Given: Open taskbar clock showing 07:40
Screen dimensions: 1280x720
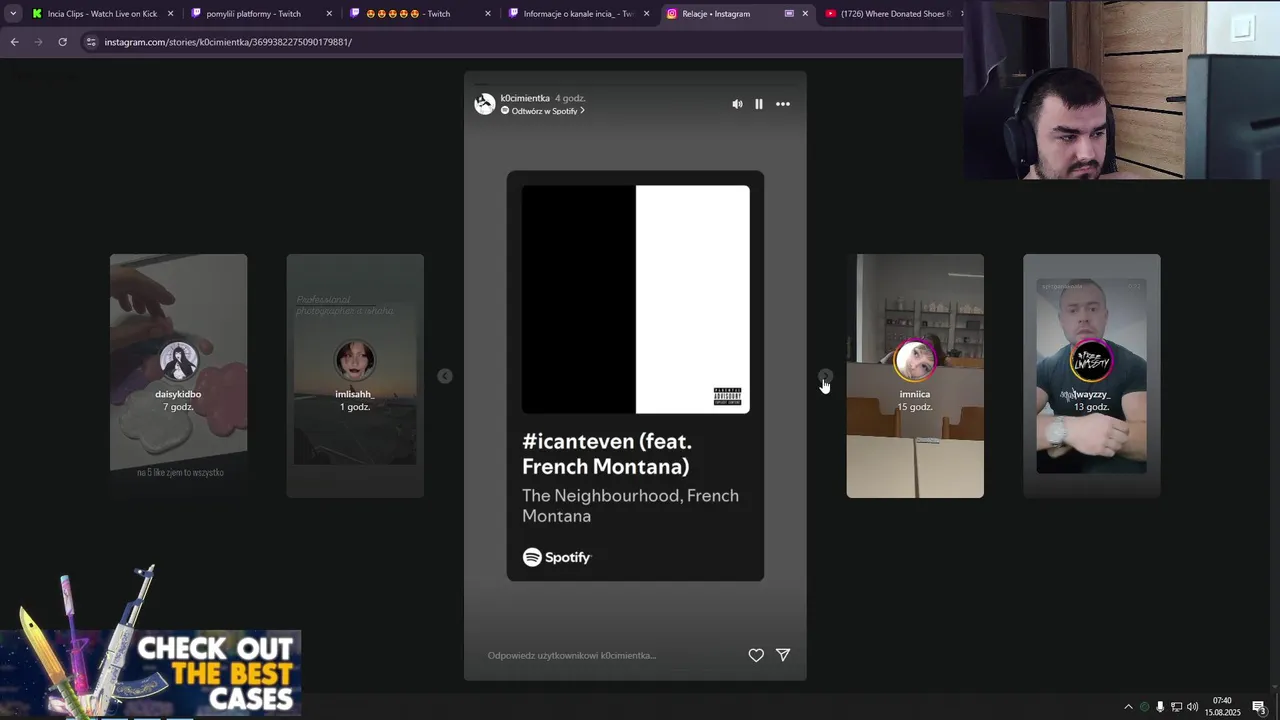Looking at the screenshot, I should pos(1222,706).
